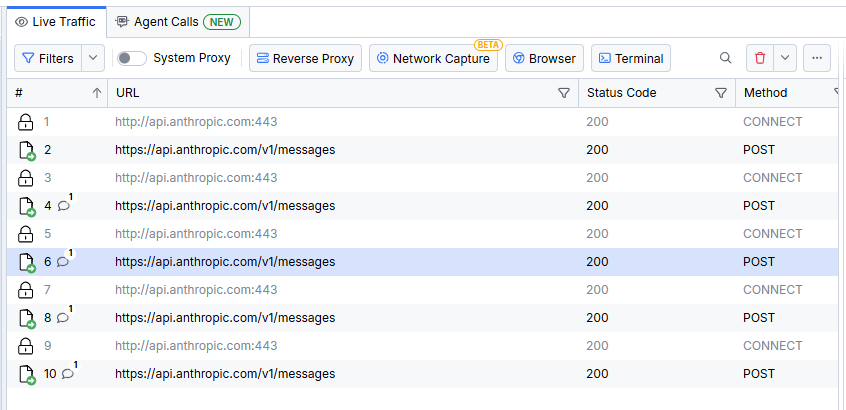Launch the Browser button
This screenshot has height=410, width=846.
[x=544, y=58]
